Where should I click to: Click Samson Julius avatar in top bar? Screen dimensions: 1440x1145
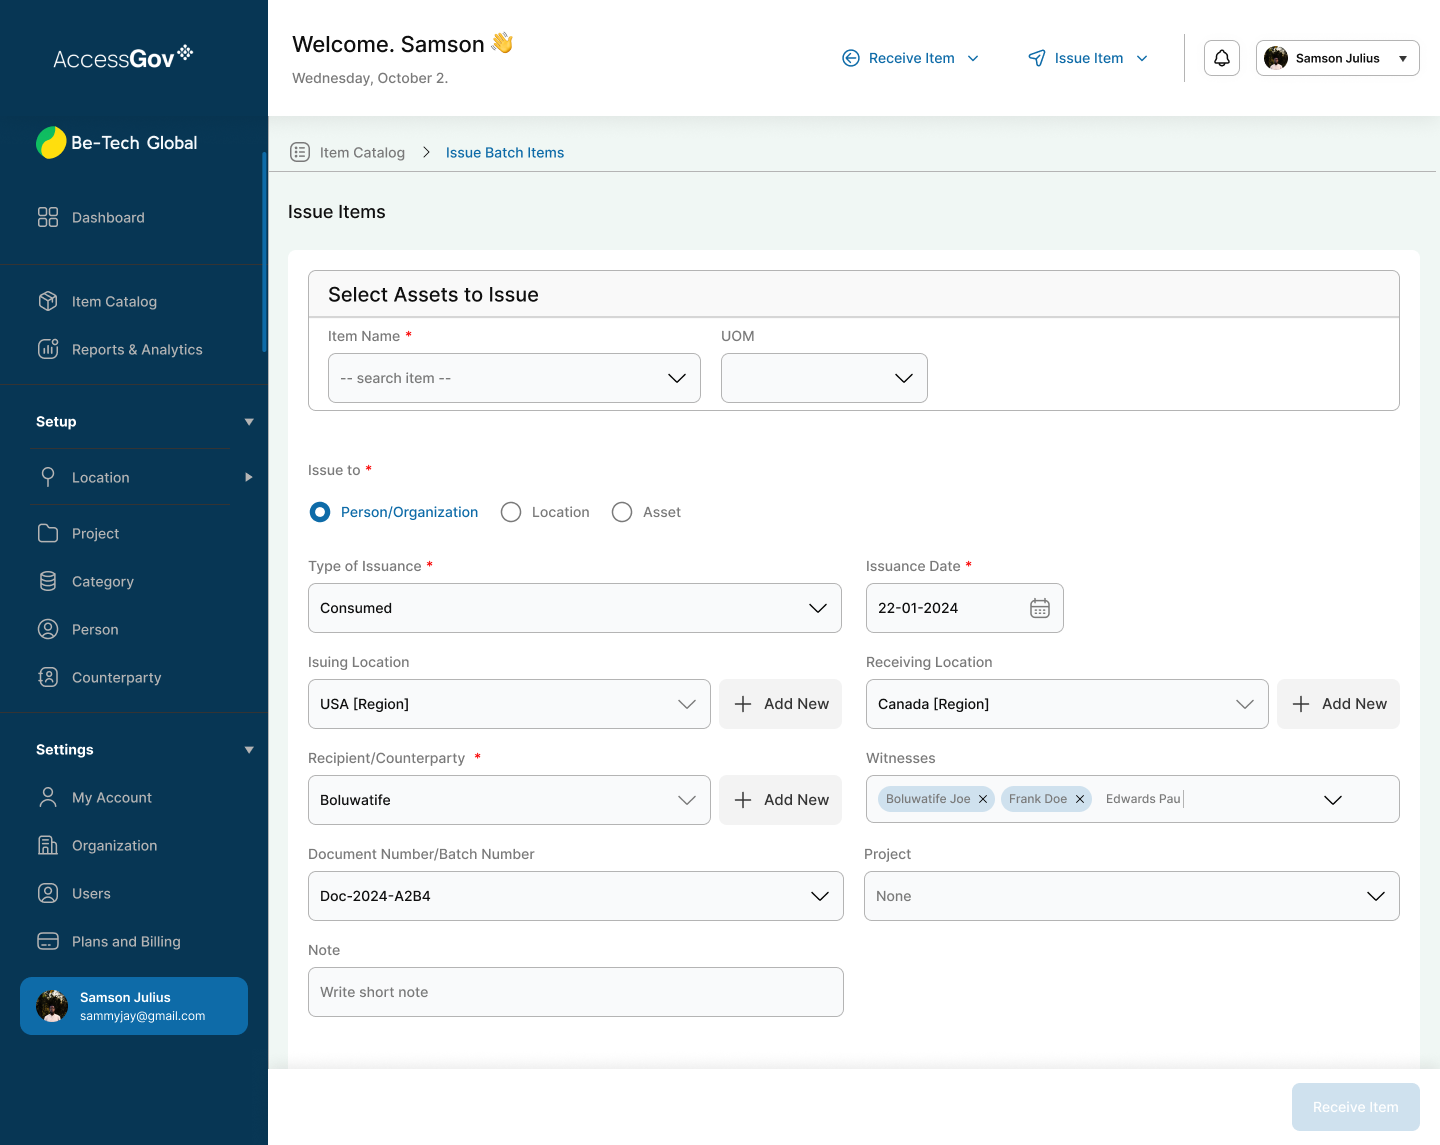pyautogui.click(x=1276, y=58)
